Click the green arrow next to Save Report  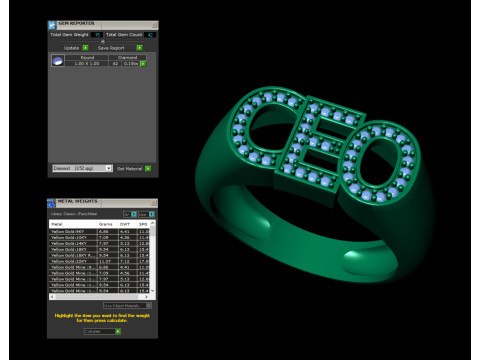pyautogui.click(x=140, y=48)
